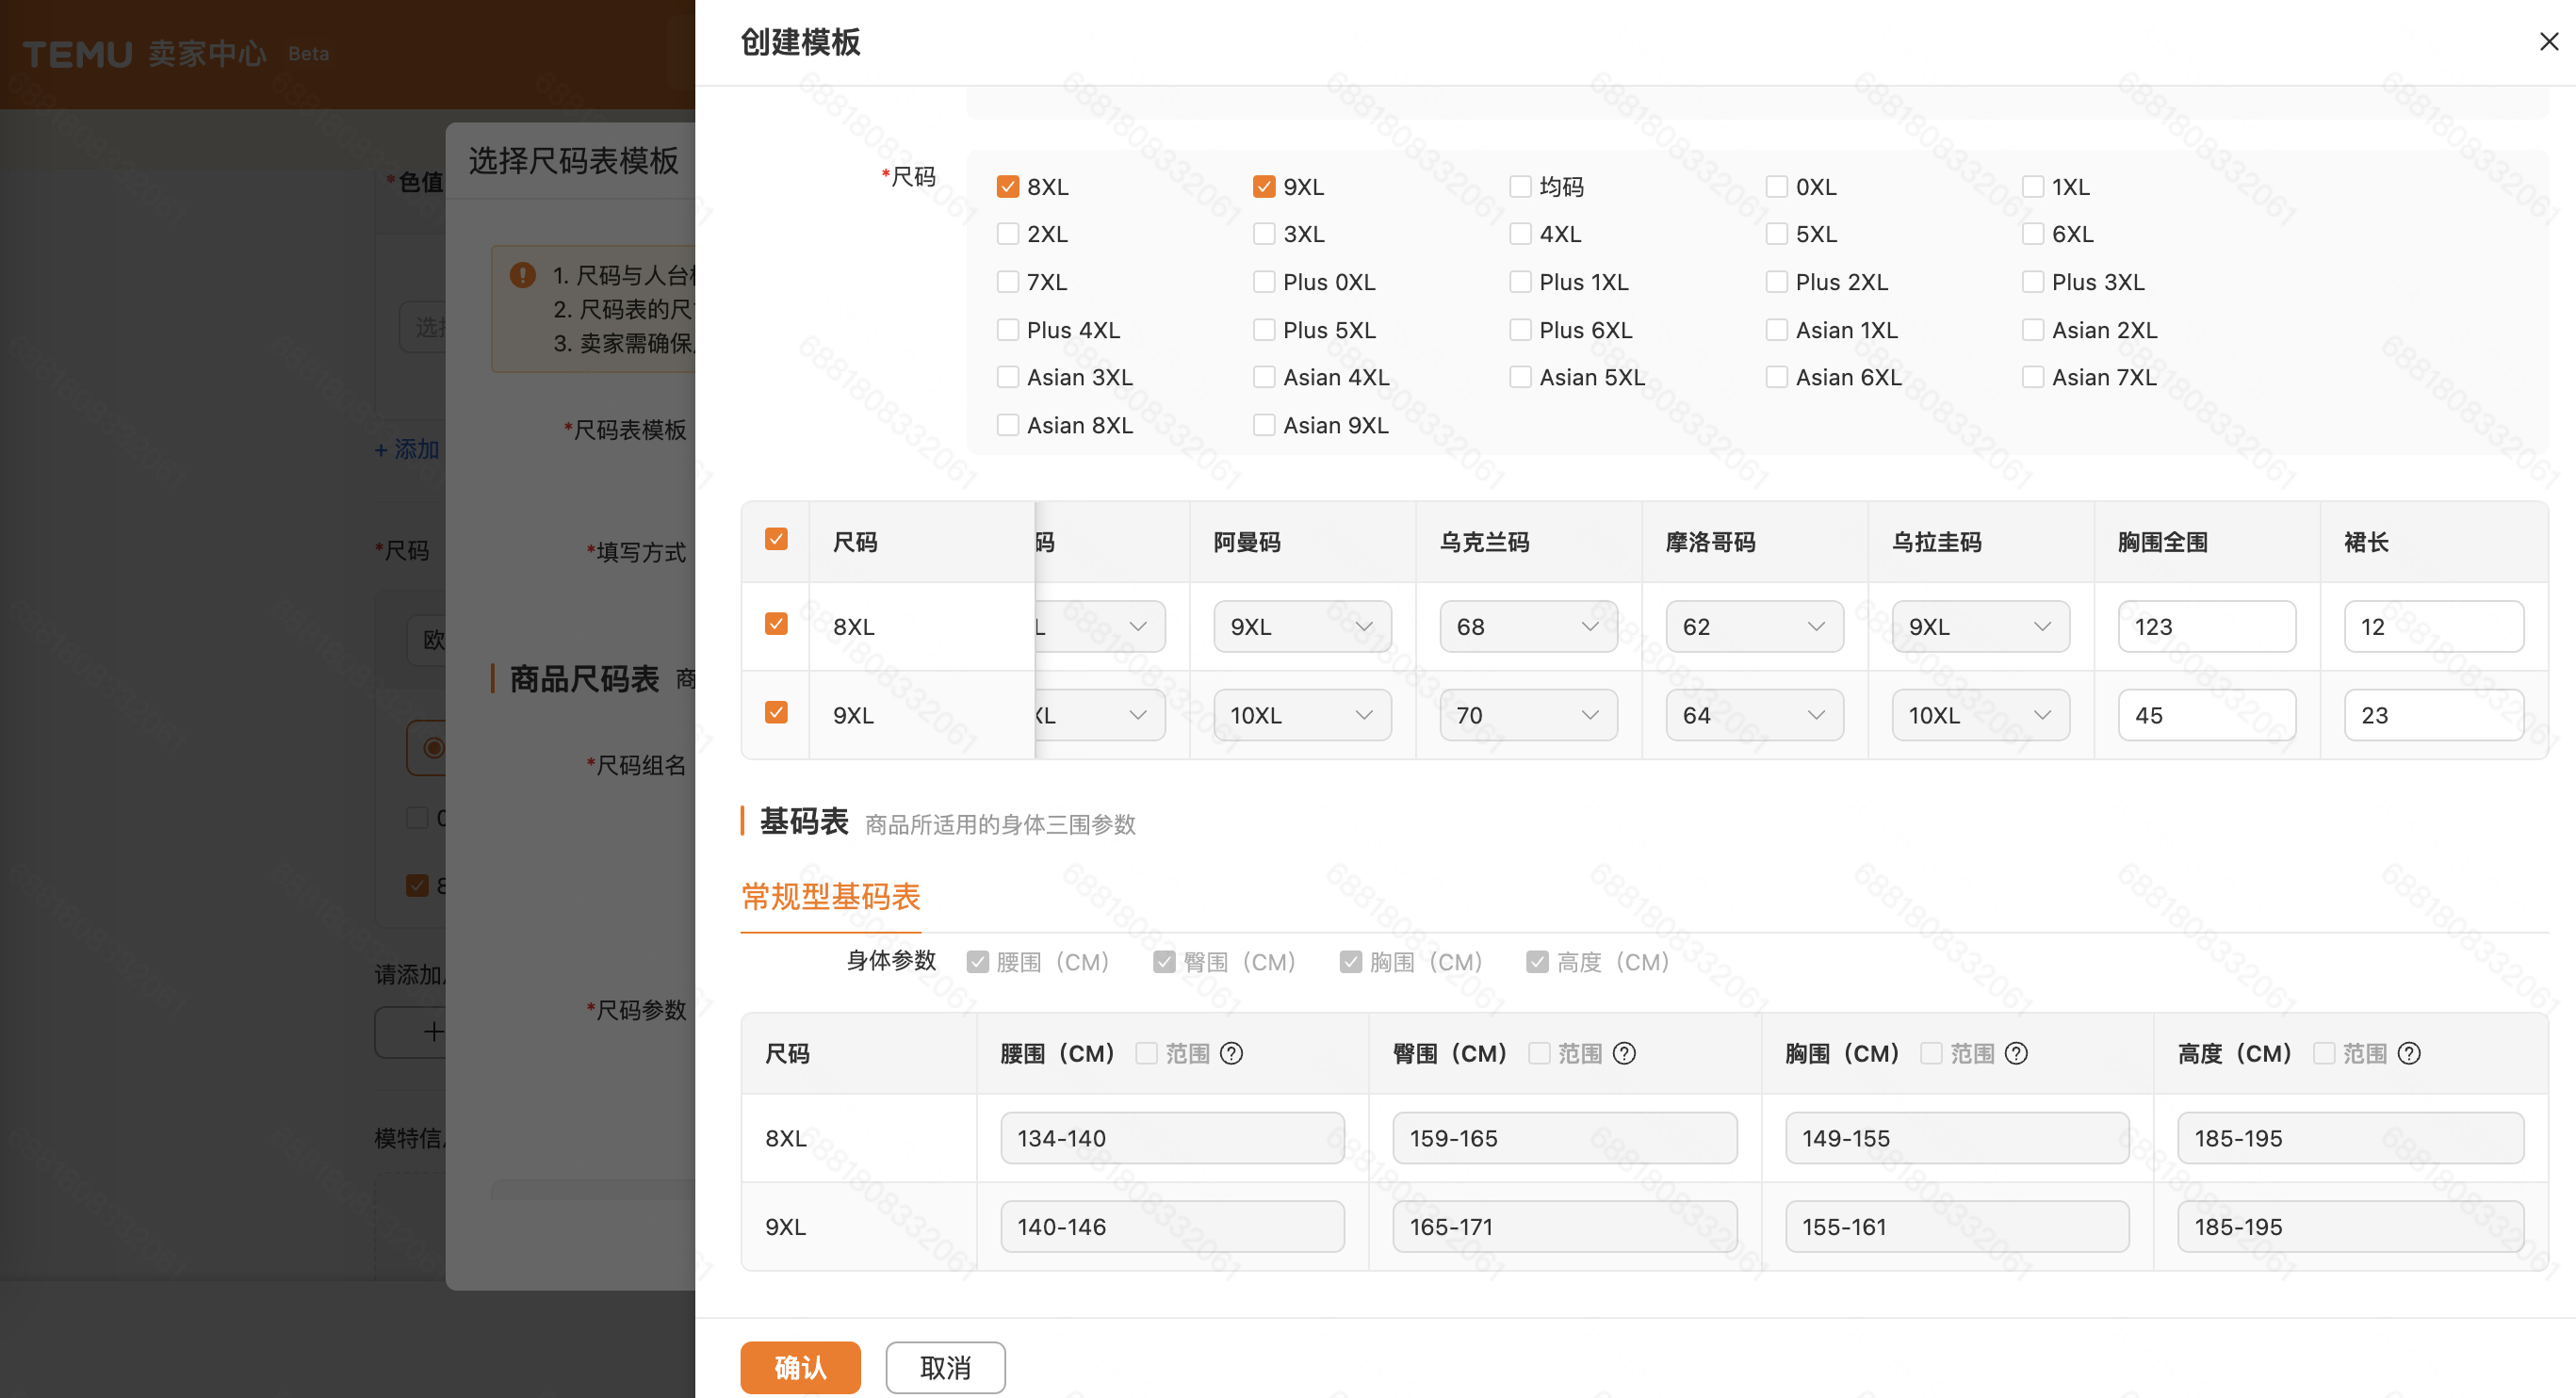This screenshot has height=1398, width=2576.
Task: Check the 均码 size option
Action: point(1520,186)
